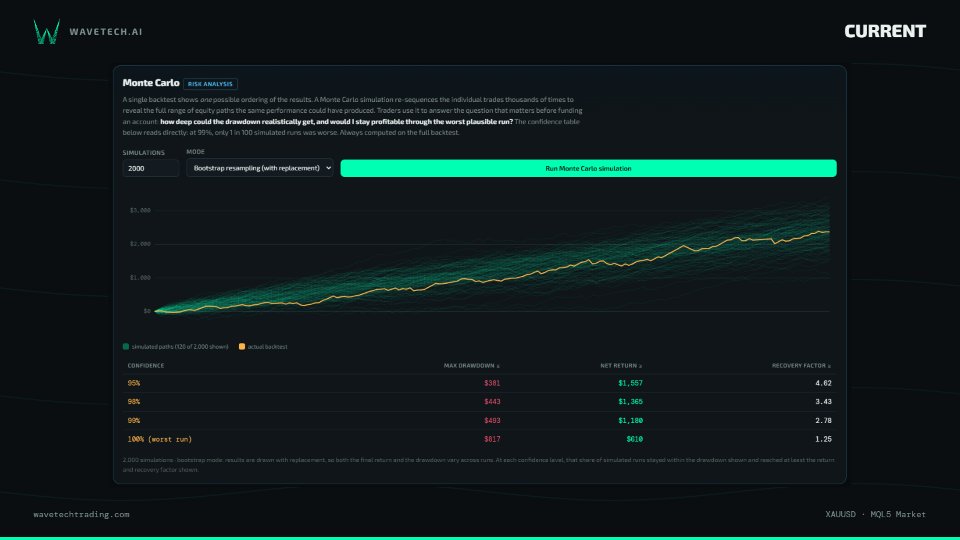Click the XAUUSD · MQL5 Market footer text

pyautogui.click(x=876, y=514)
